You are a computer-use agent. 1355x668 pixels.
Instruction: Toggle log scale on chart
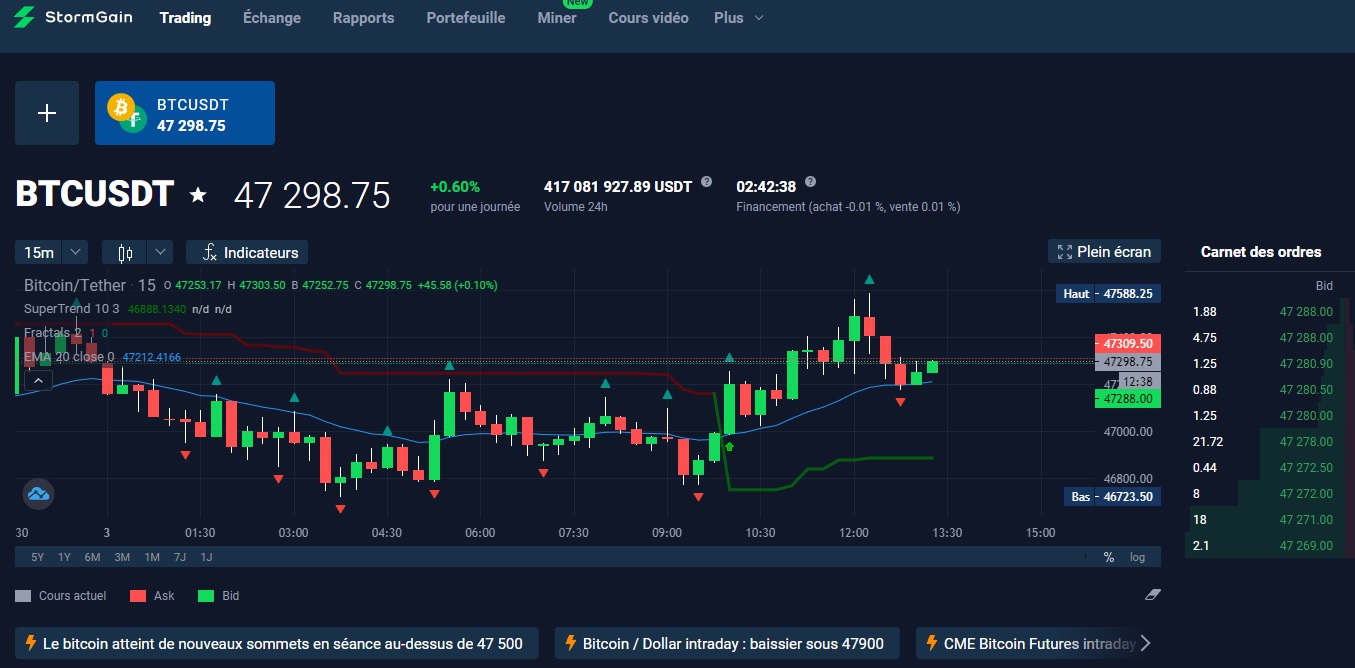(1137, 557)
